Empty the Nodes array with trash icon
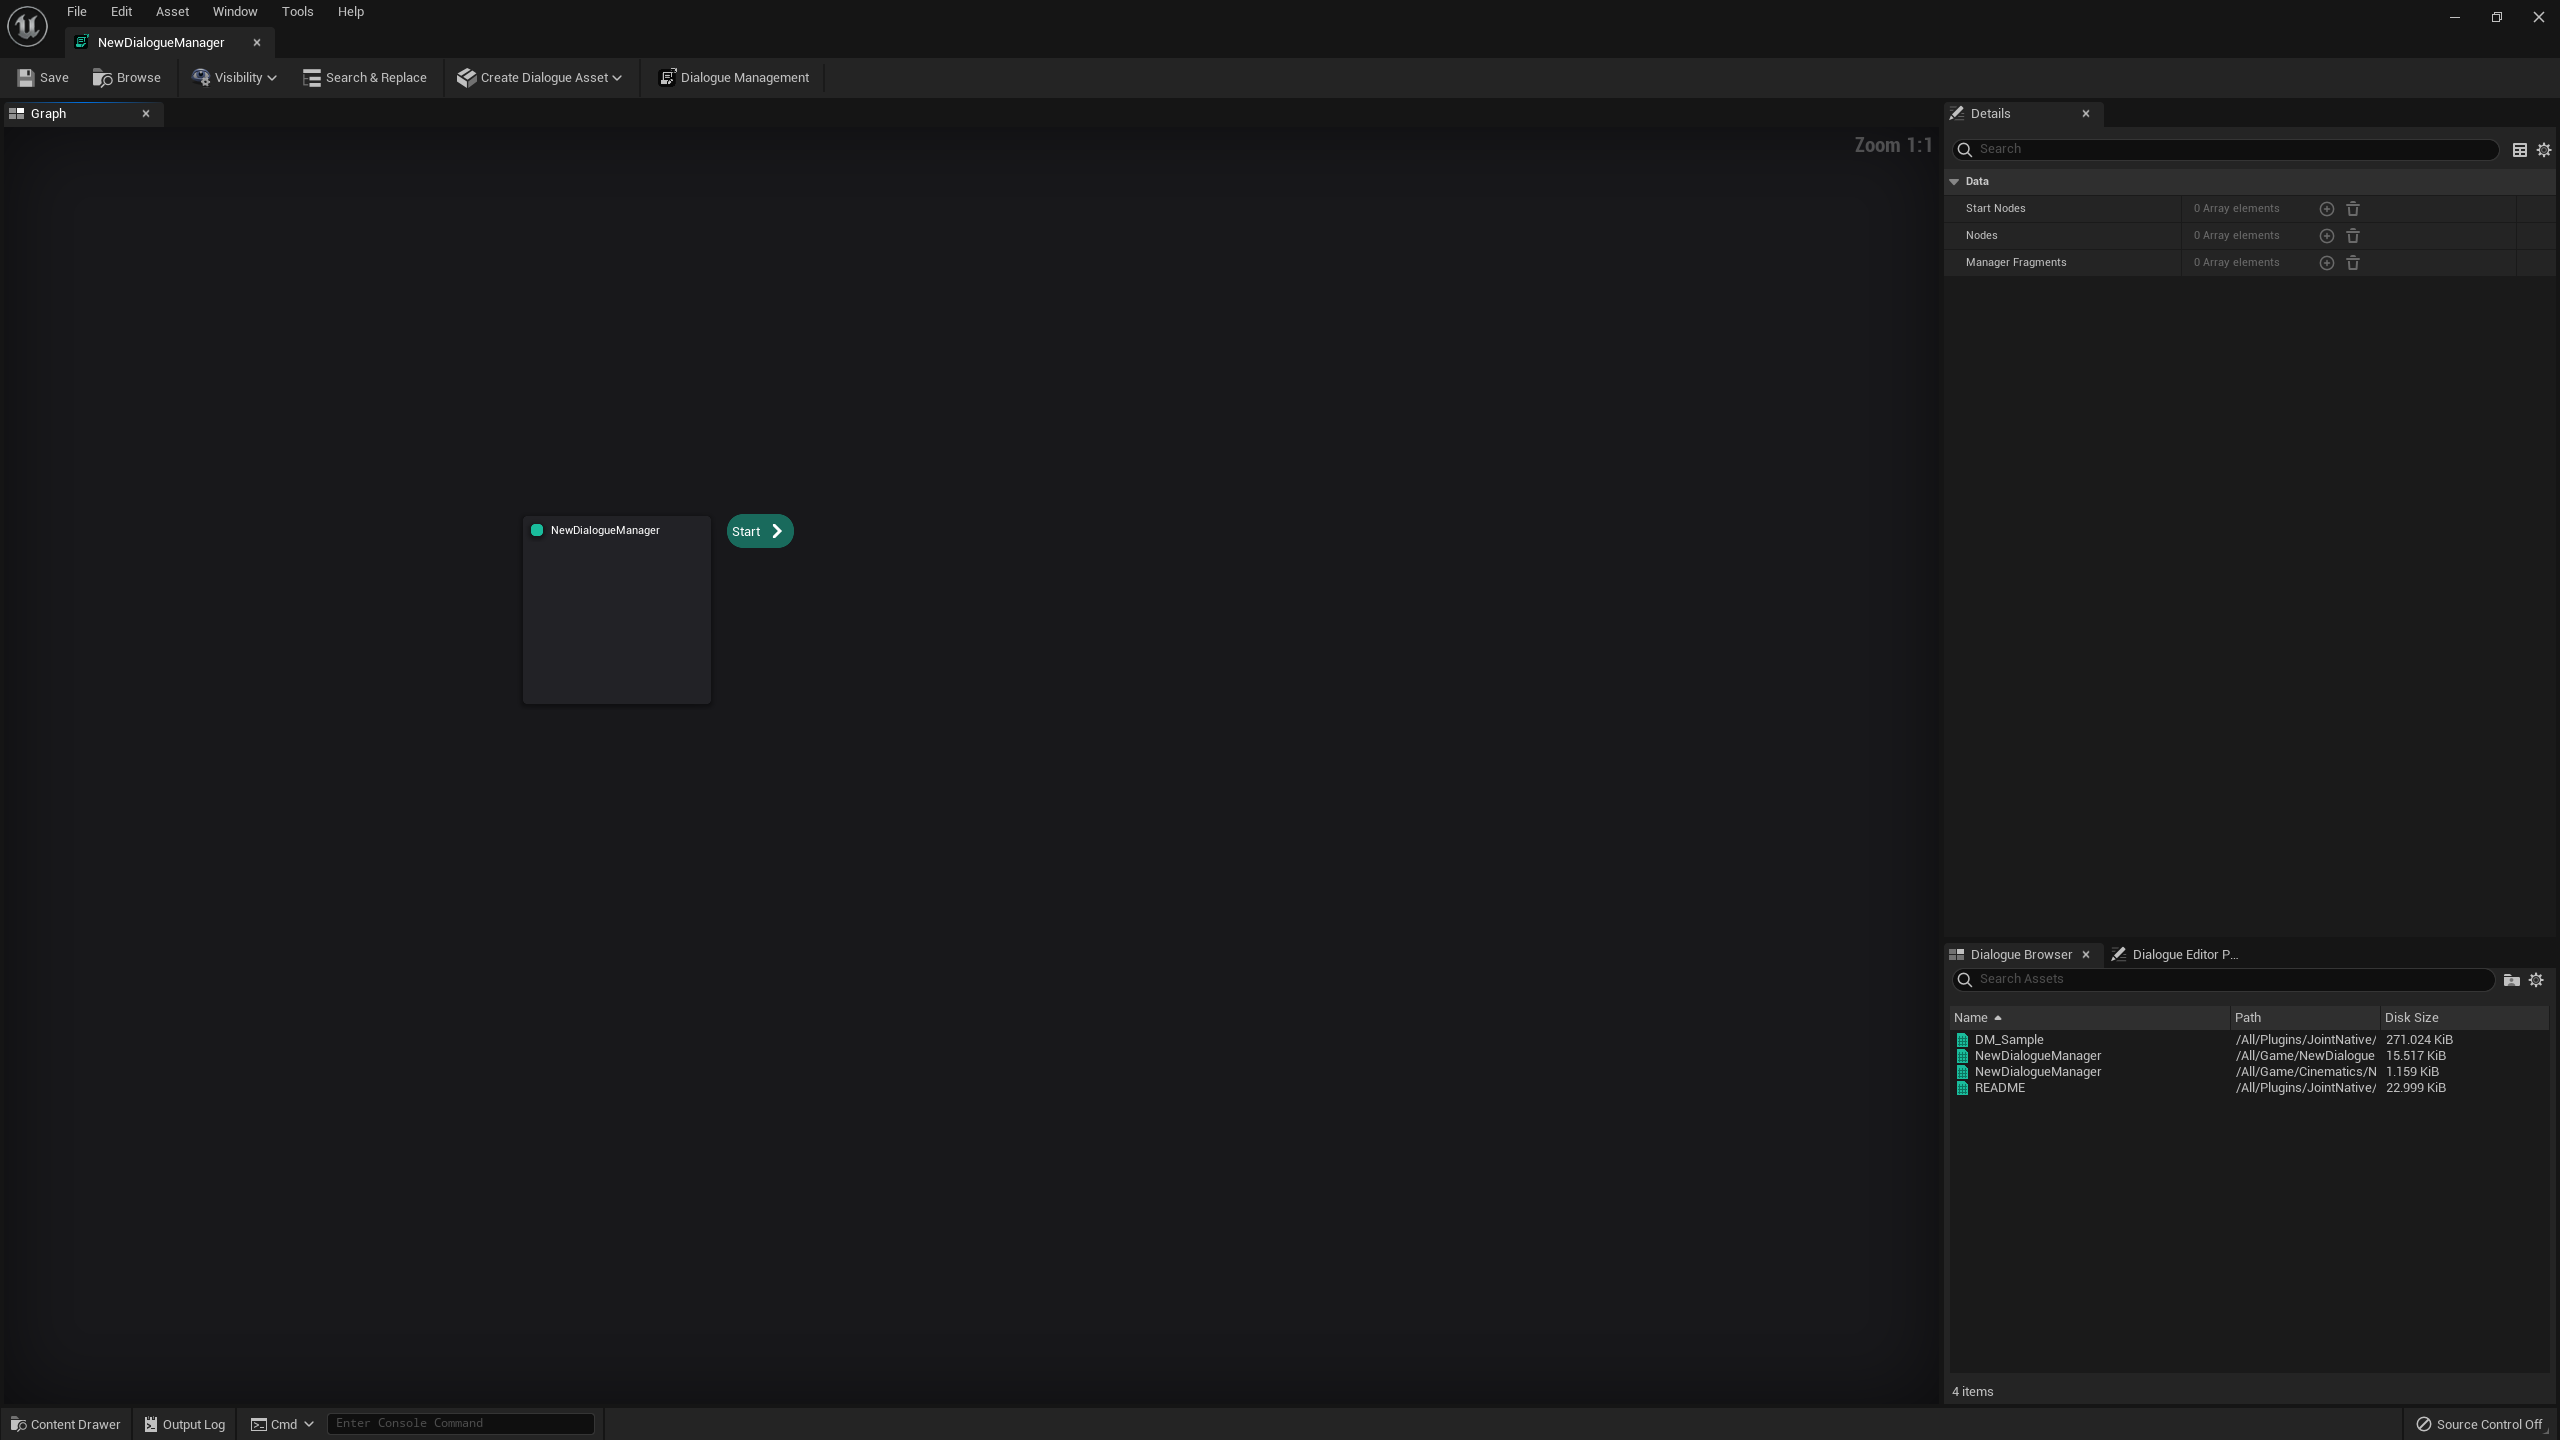 [x=2353, y=236]
